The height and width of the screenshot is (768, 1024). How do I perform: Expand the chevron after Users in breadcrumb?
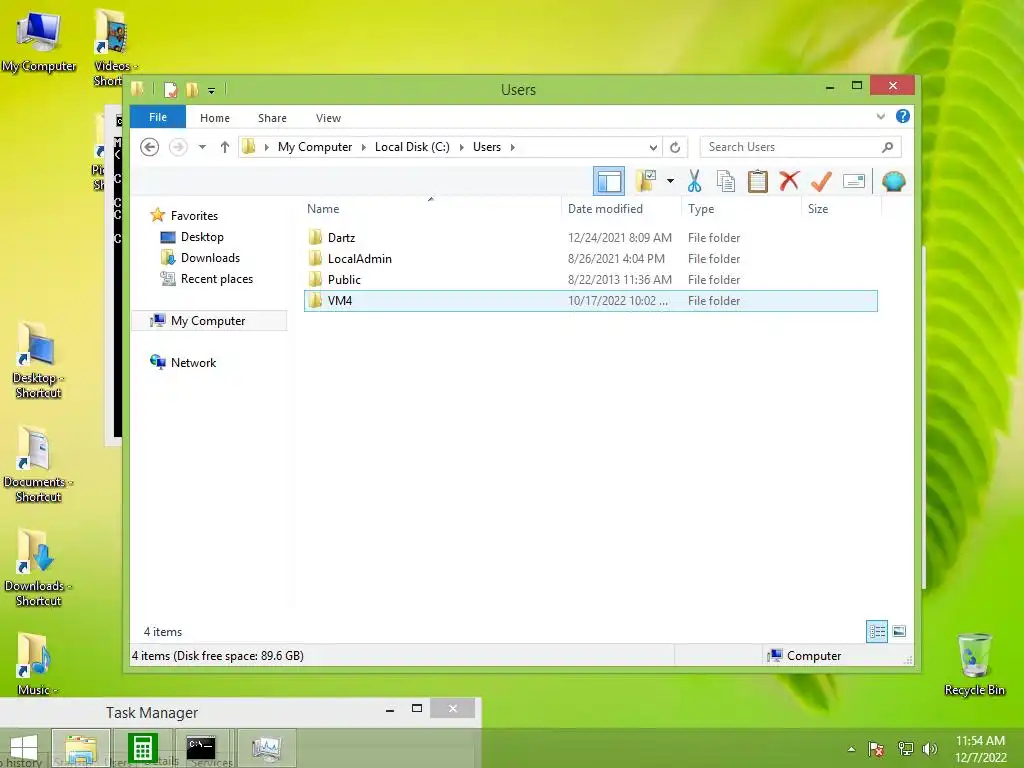coord(513,147)
